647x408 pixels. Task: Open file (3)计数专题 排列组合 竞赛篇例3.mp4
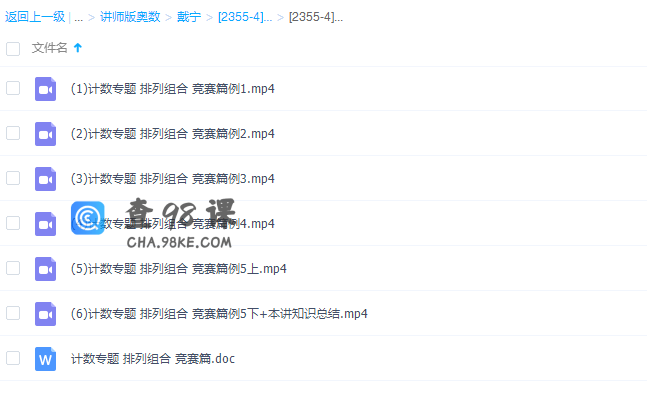(x=172, y=179)
